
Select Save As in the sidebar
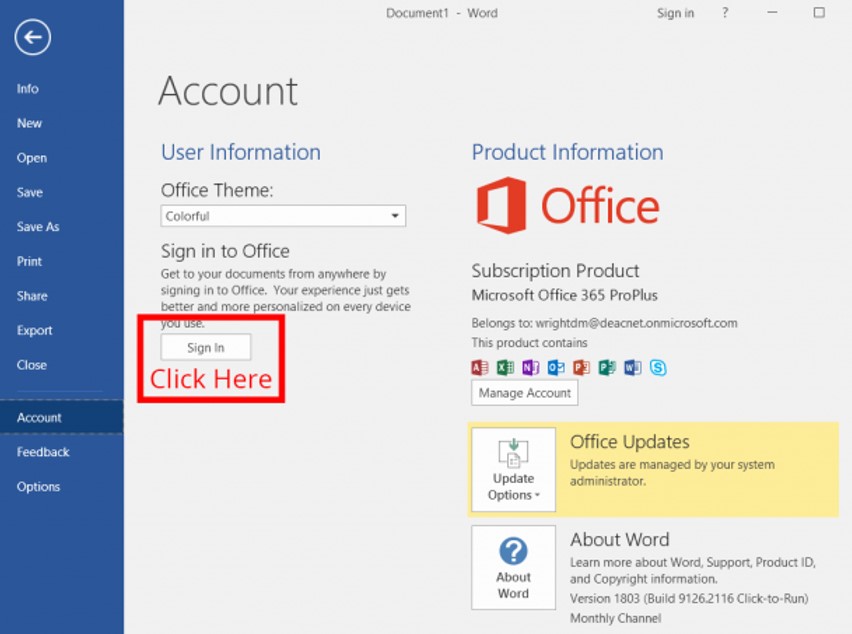pos(38,227)
